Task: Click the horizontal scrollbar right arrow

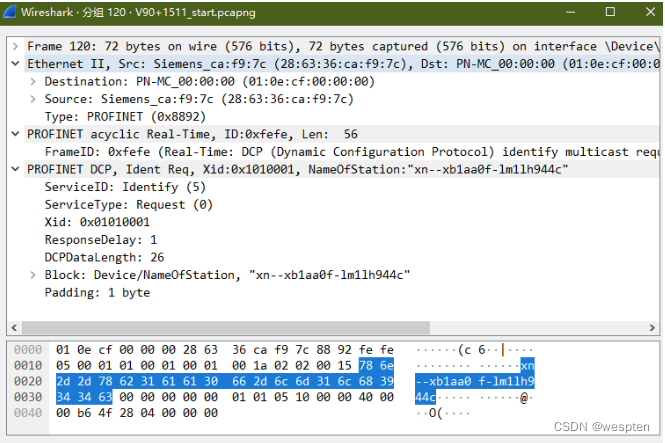Action: point(652,328)
